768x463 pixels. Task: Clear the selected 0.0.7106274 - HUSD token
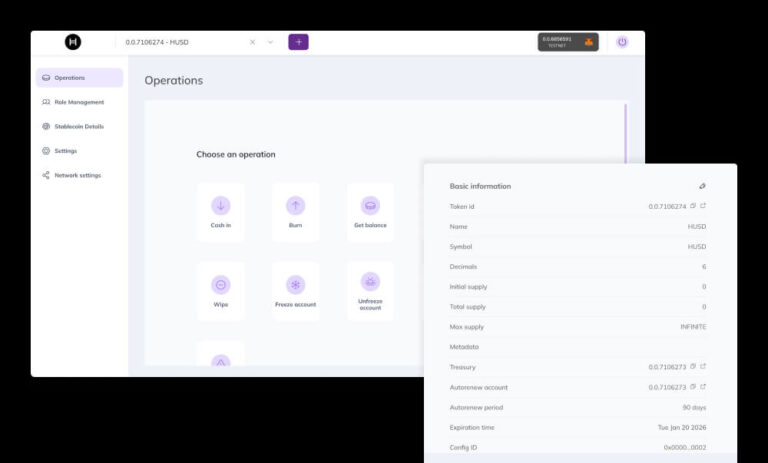point(252,42)
